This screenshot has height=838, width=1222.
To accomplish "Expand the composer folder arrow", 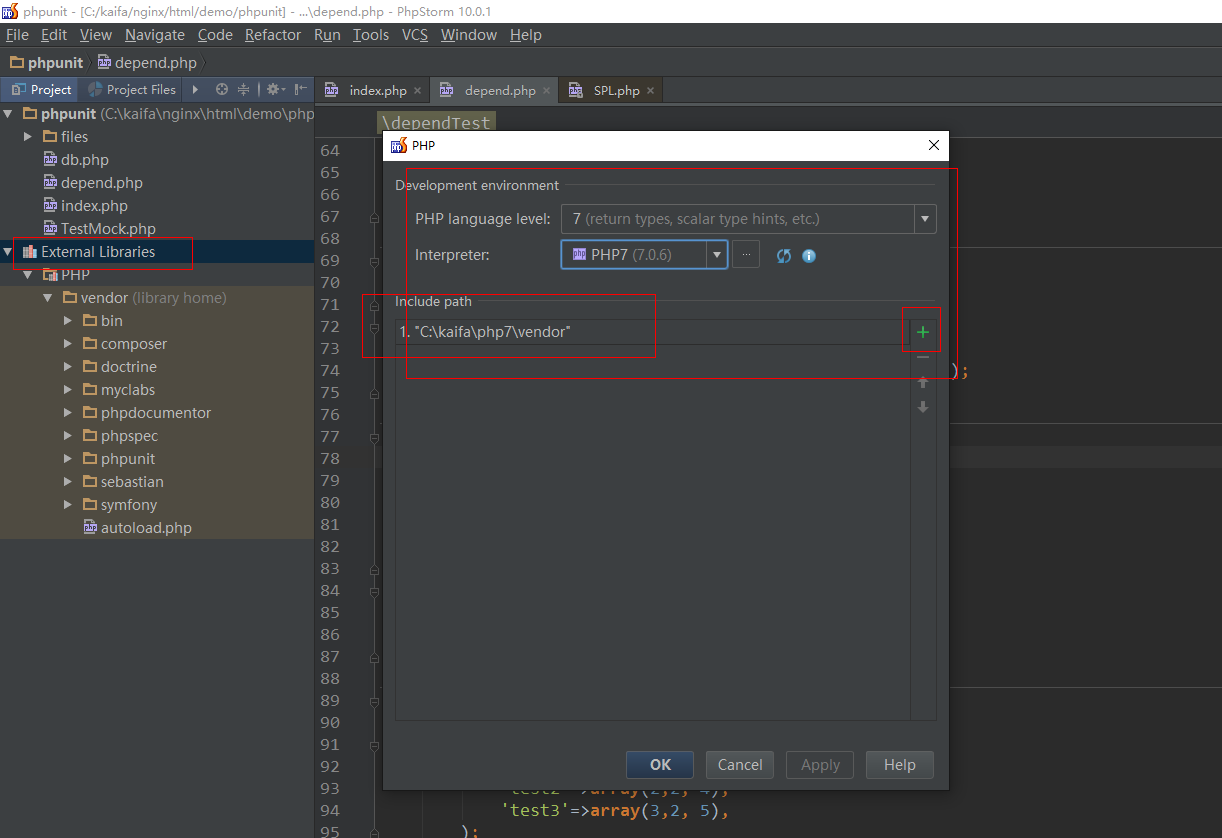I will (68, 344).
